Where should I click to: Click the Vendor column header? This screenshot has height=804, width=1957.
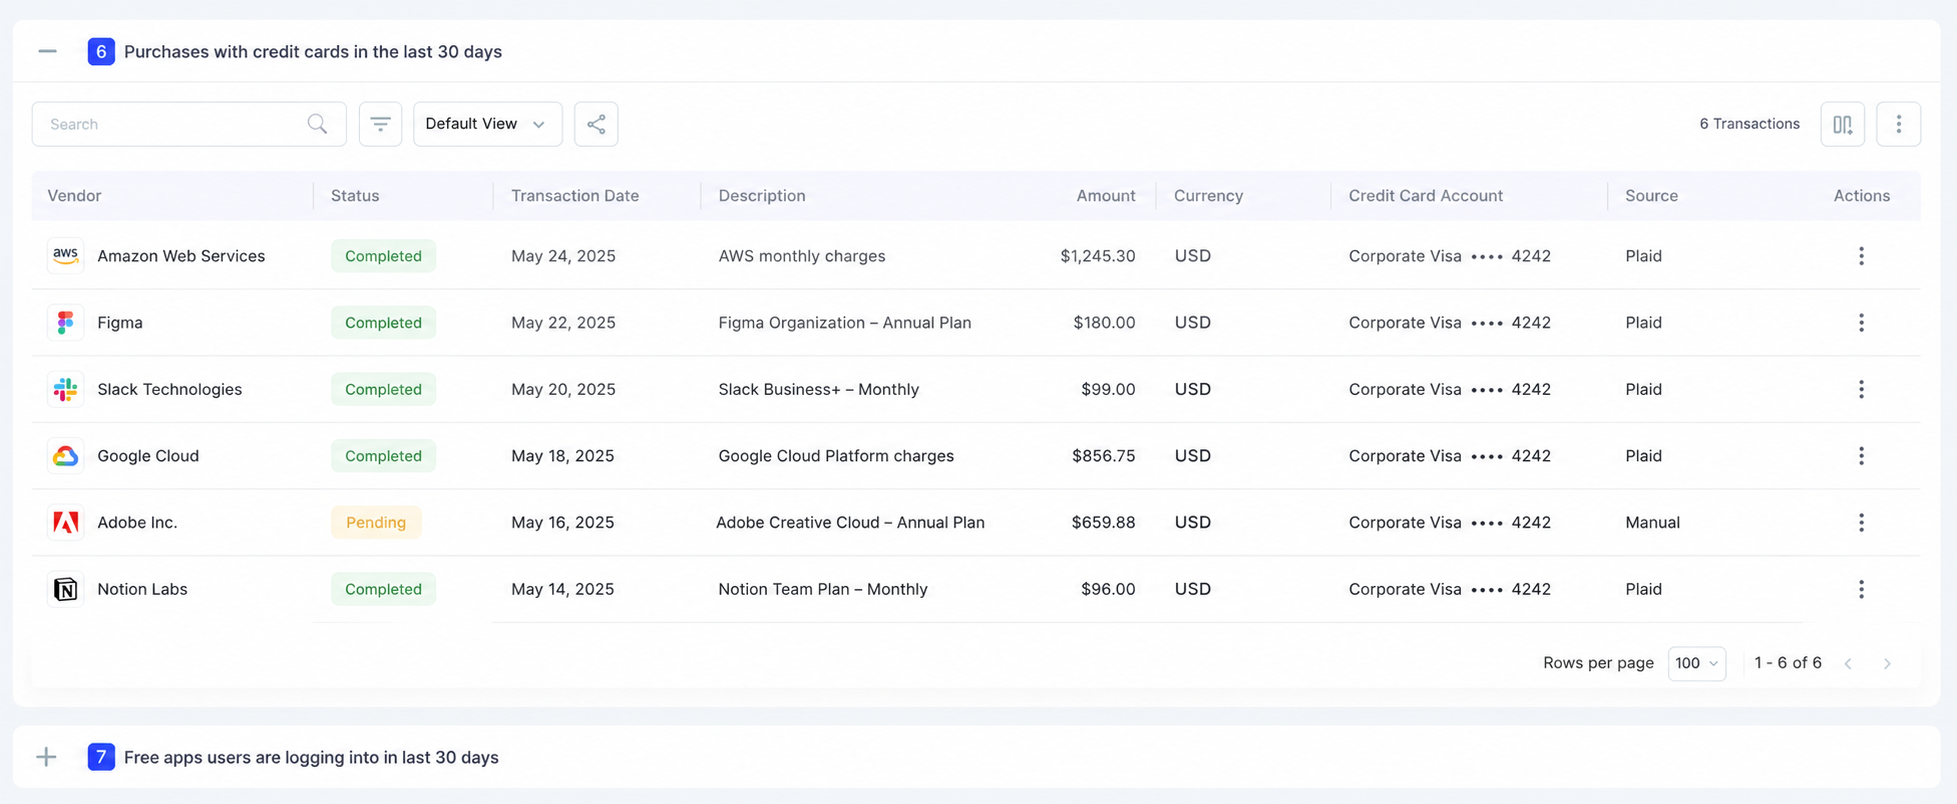pyautogui.click(x=75, y=196)
